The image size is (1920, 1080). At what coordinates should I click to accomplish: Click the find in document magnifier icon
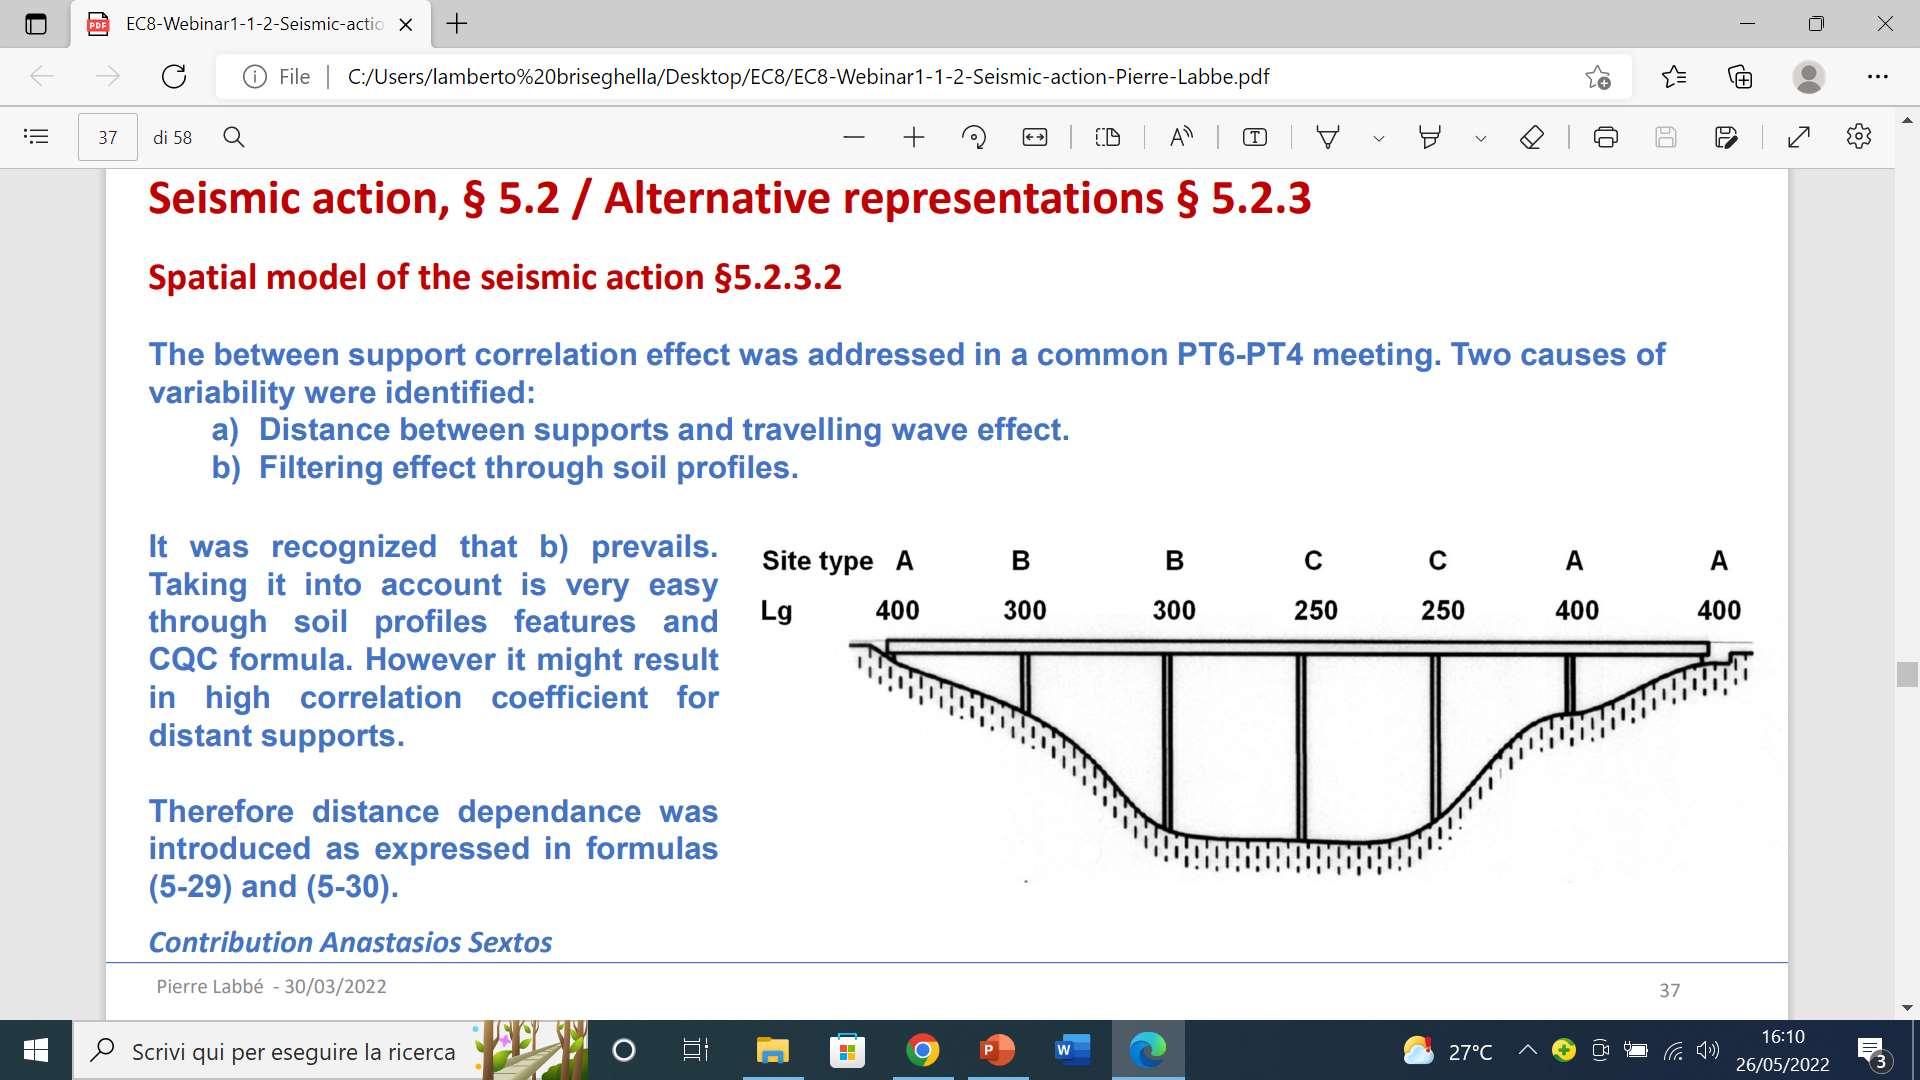click(x=234, y=137)
